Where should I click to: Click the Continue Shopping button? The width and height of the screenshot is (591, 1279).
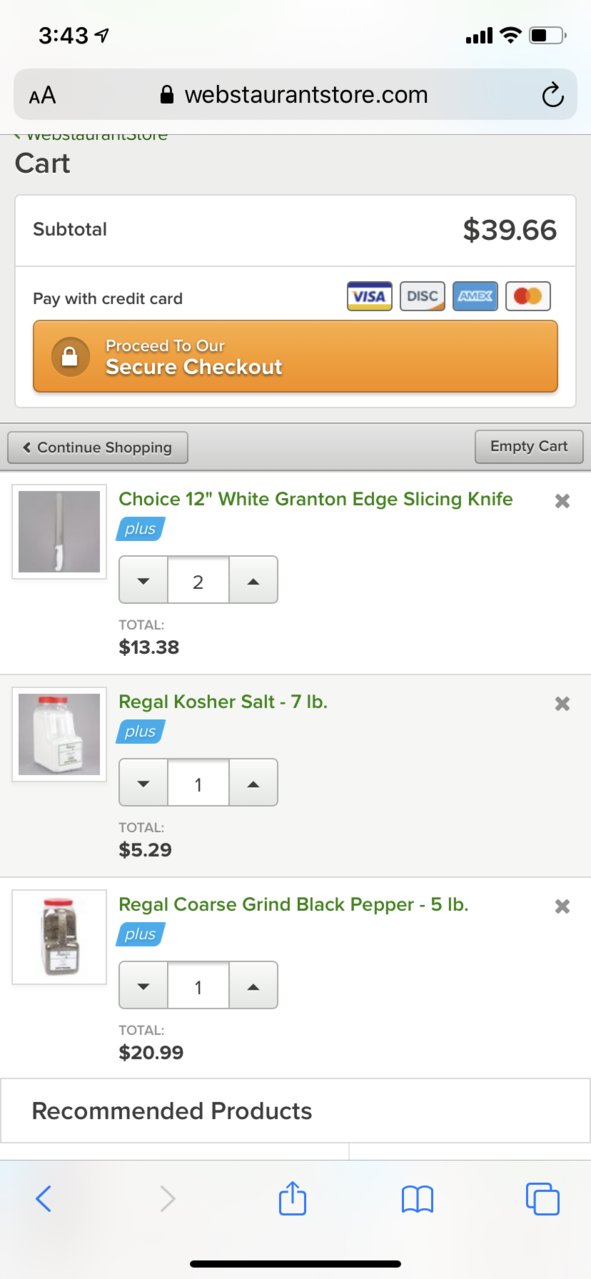pyautogui.click(x=97, y=447)
